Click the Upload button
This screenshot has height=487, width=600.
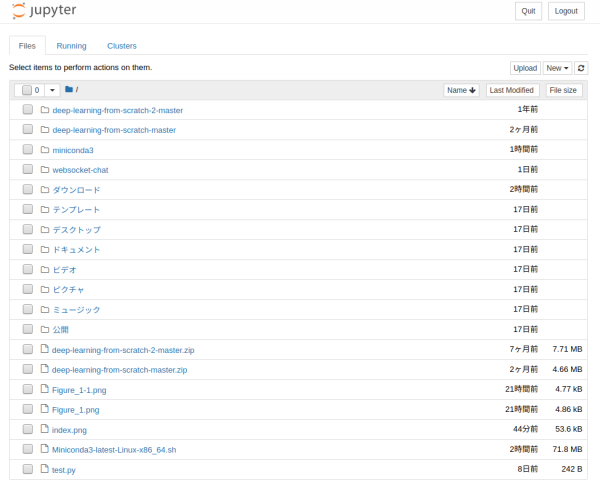(x=525, y=68)
